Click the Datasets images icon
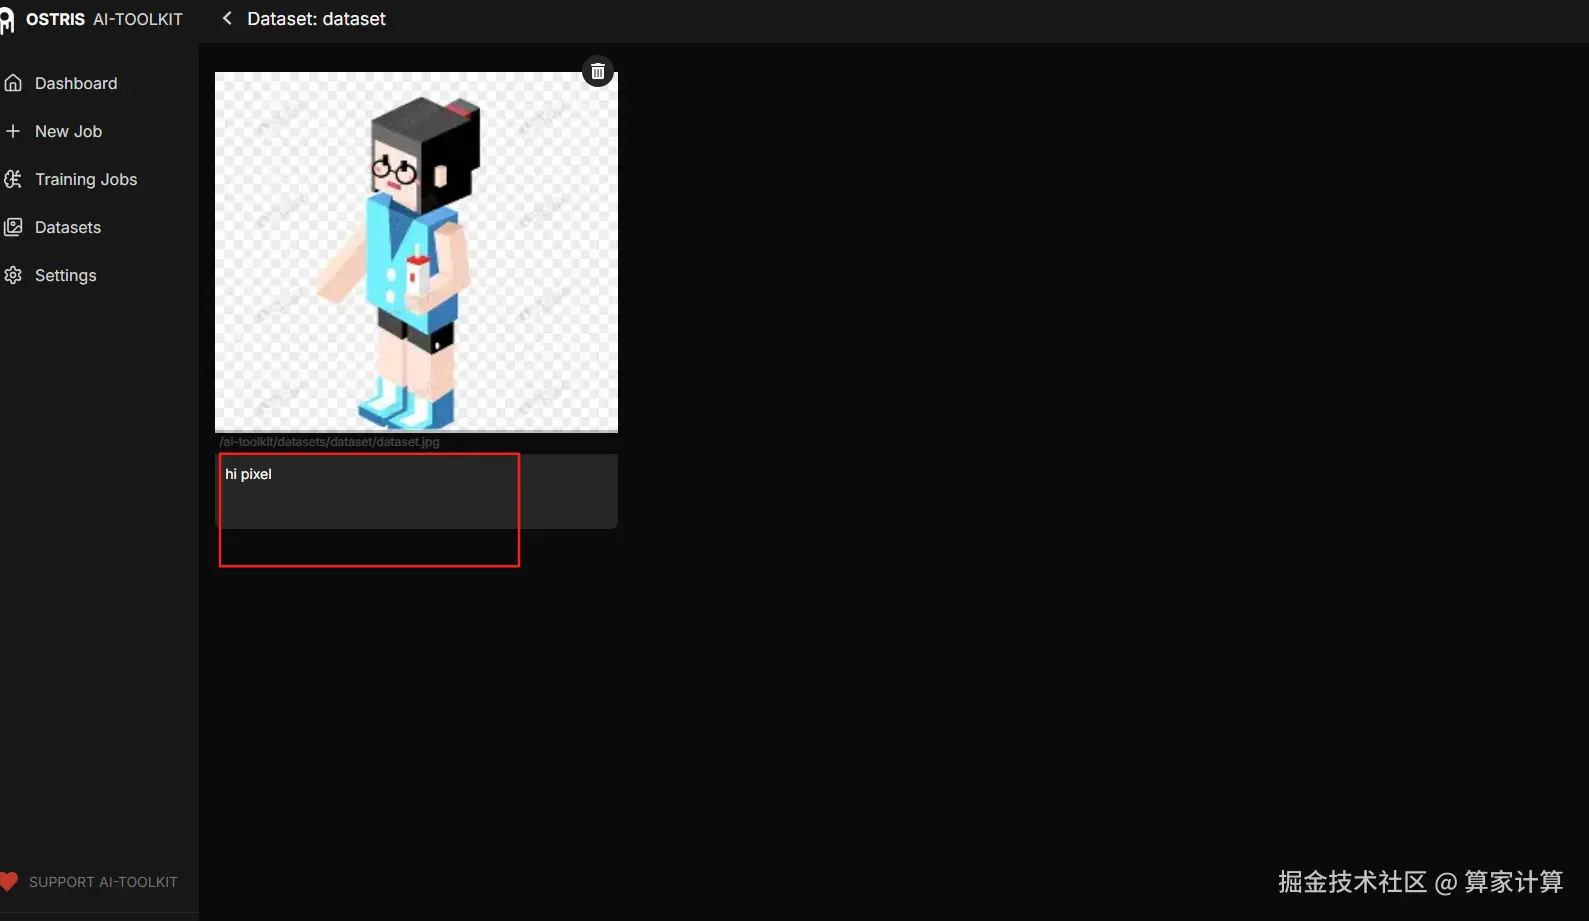The image size is (1589, 921). 13,227
